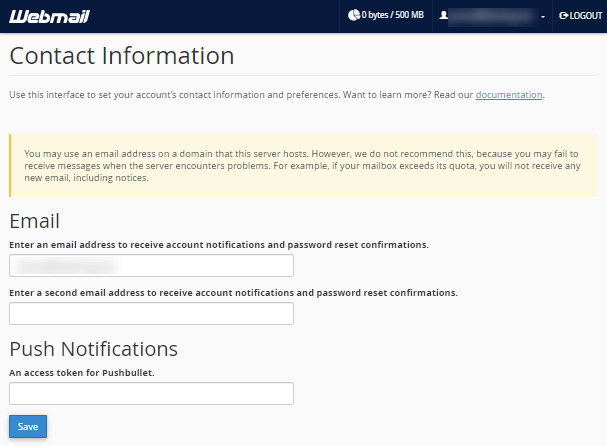Focus the second email address field
The height and width of the screenshot is (446, 607).
point(151,314)
